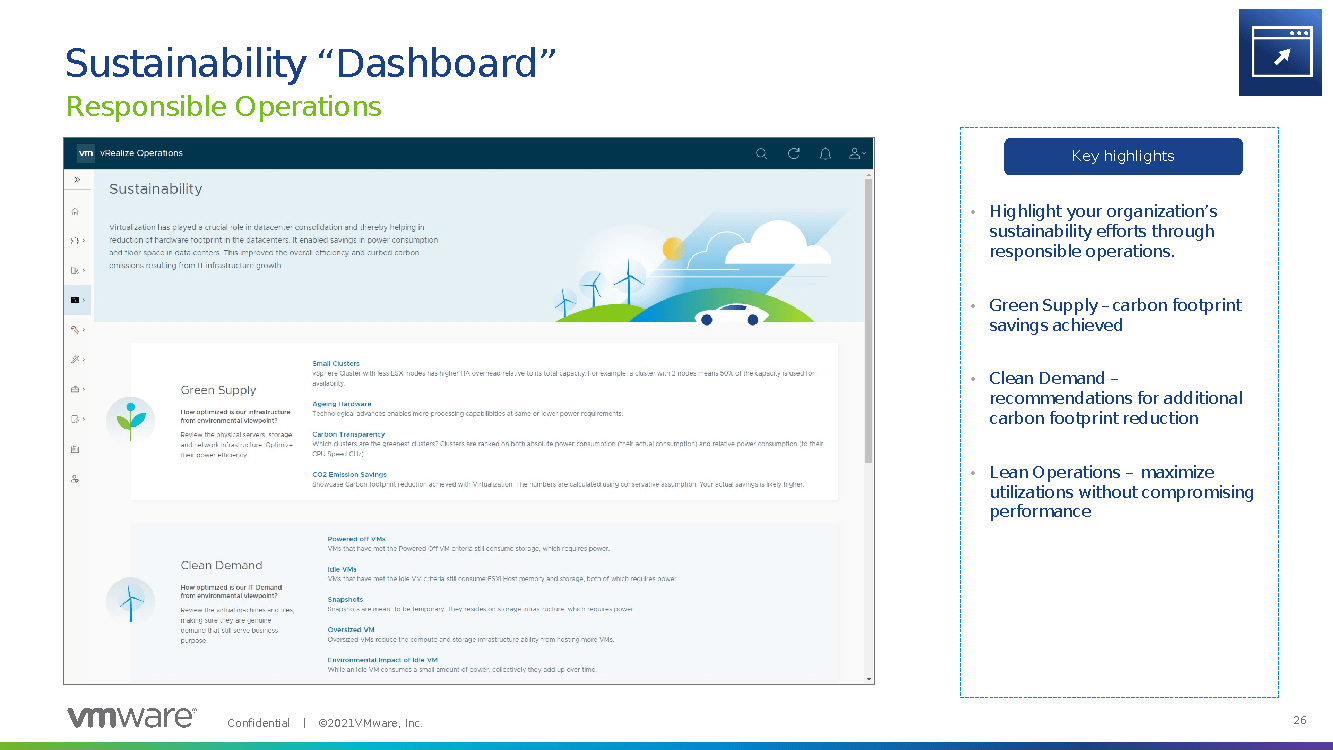Image resolution: width=1333 pixels, height=750 pixels.
Task: Click the presentation arrow icon at top right
Action: [x=1280, y=53]
